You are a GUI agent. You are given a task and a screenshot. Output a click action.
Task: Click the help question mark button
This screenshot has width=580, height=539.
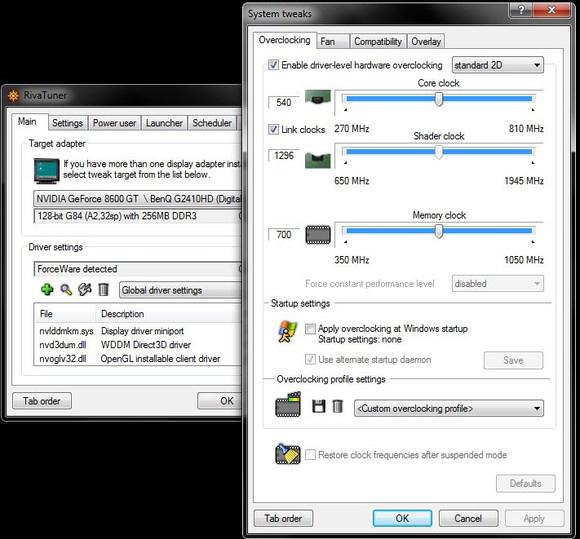point(521,9)
